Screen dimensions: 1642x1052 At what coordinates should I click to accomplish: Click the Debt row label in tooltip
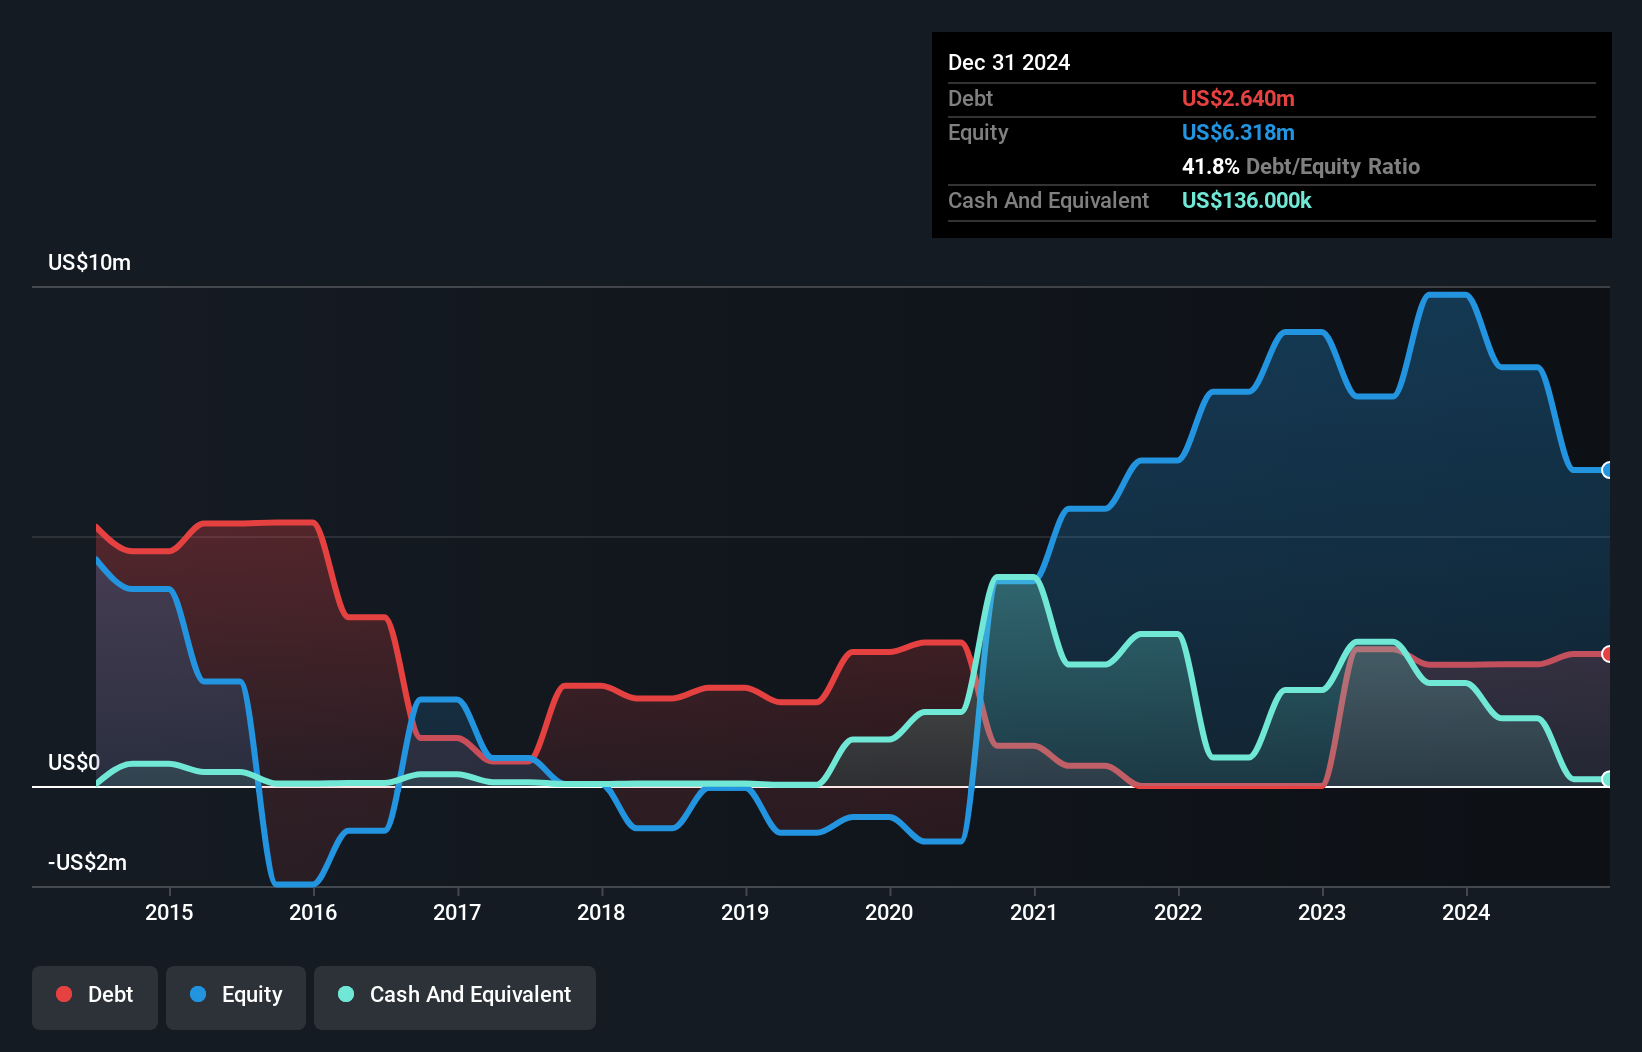[970, 99]
